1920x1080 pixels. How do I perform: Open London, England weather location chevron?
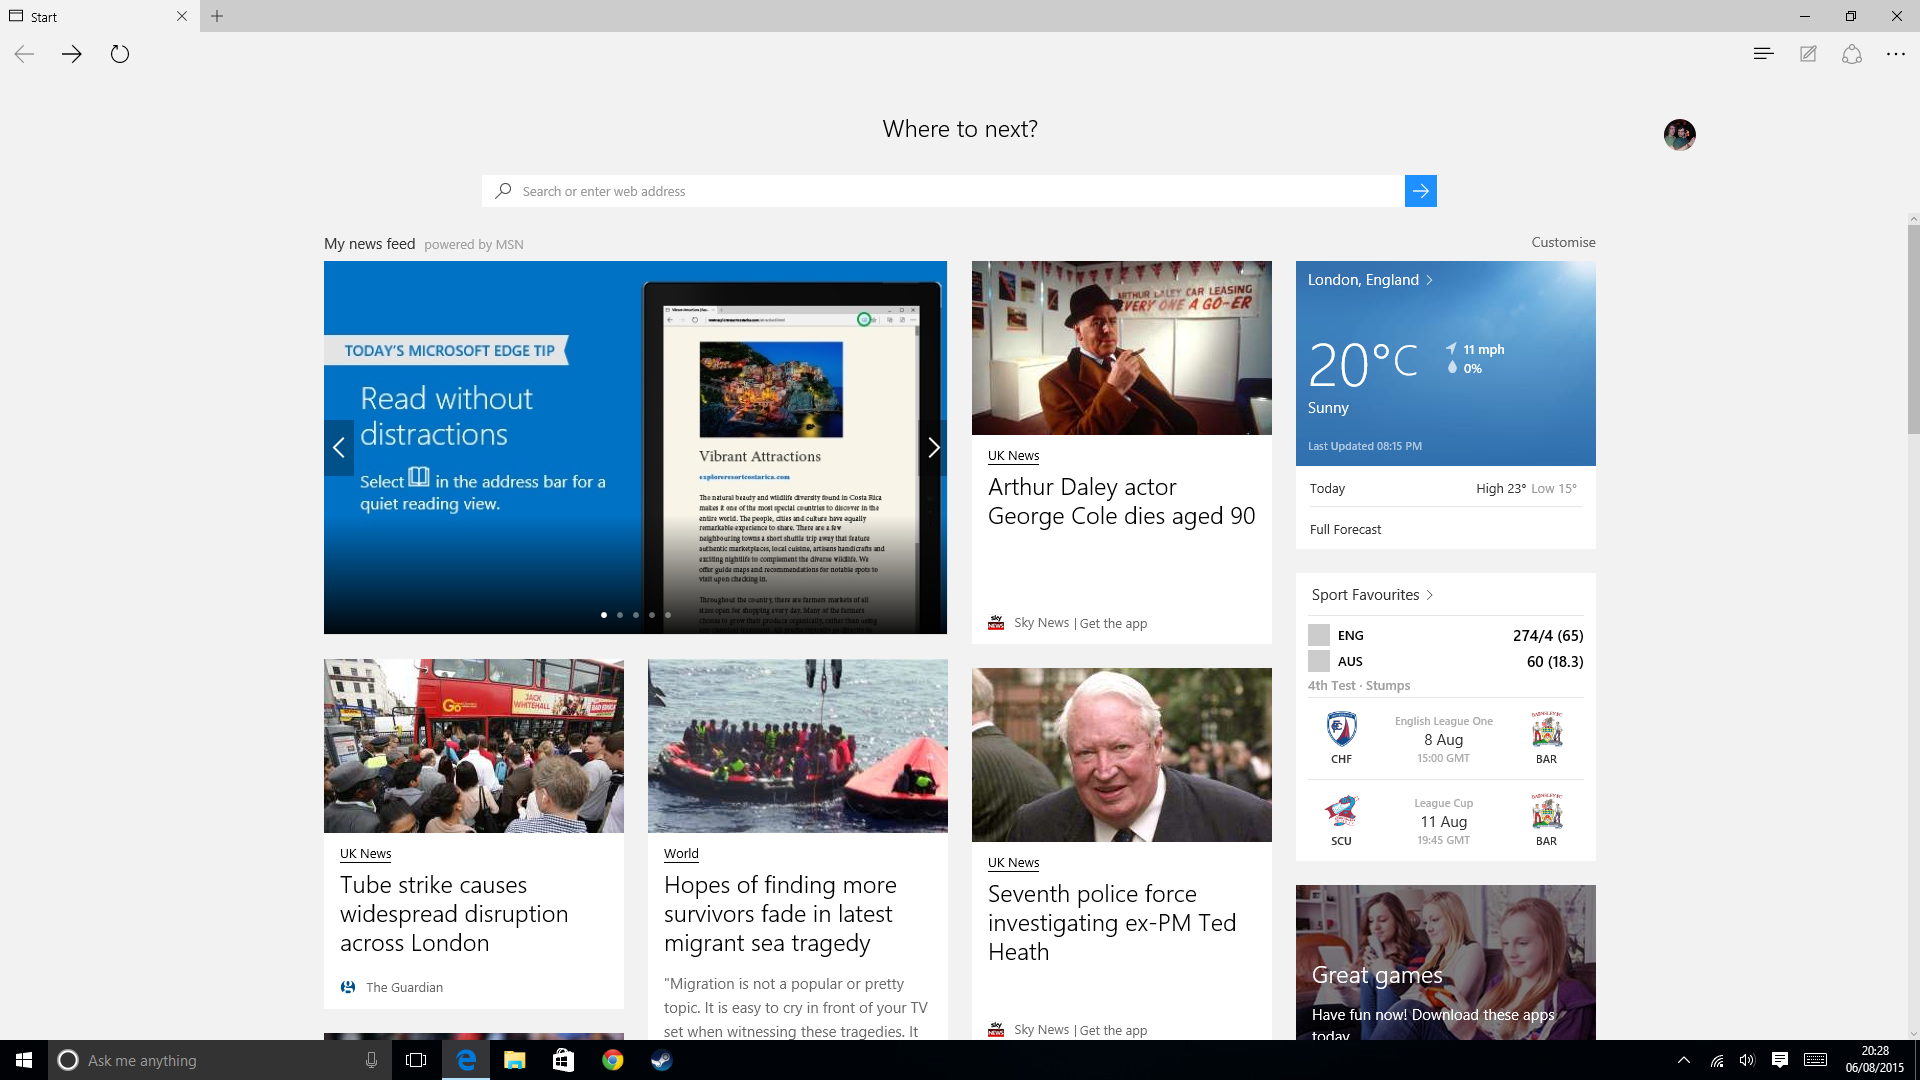coord(1429,280)
